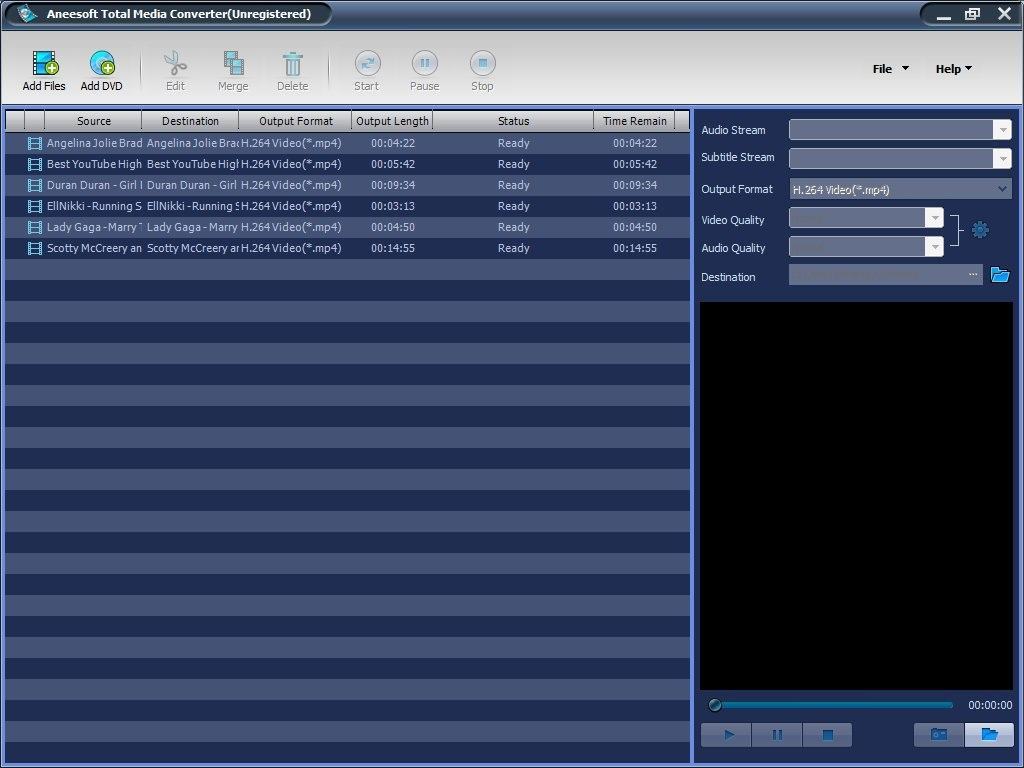Open the Subtitle Stream dropdown
Viewport: 1024px width, 768px height.
click(x=1003, y=158)
